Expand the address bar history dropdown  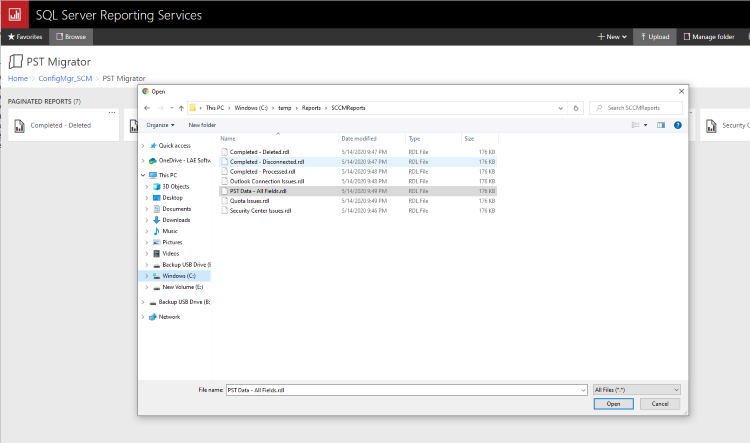(561, 108)
